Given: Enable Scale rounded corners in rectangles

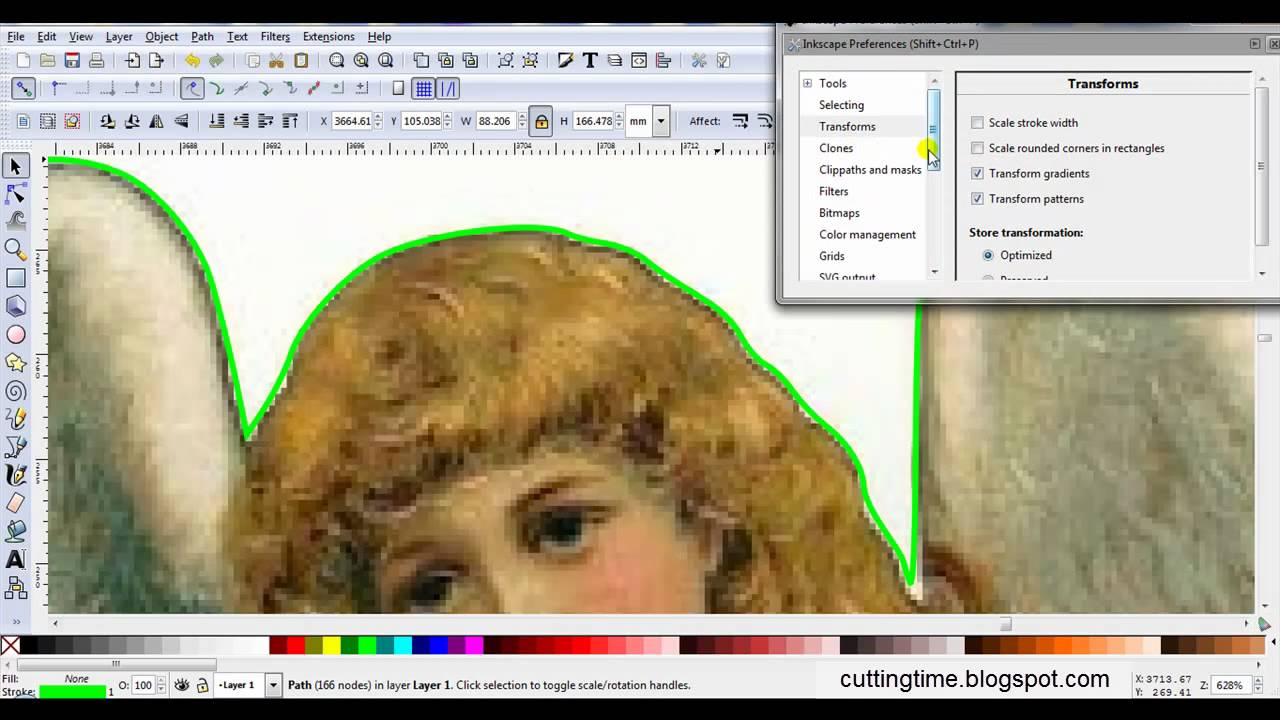Looking at the screenshot, I should (977, 148).
